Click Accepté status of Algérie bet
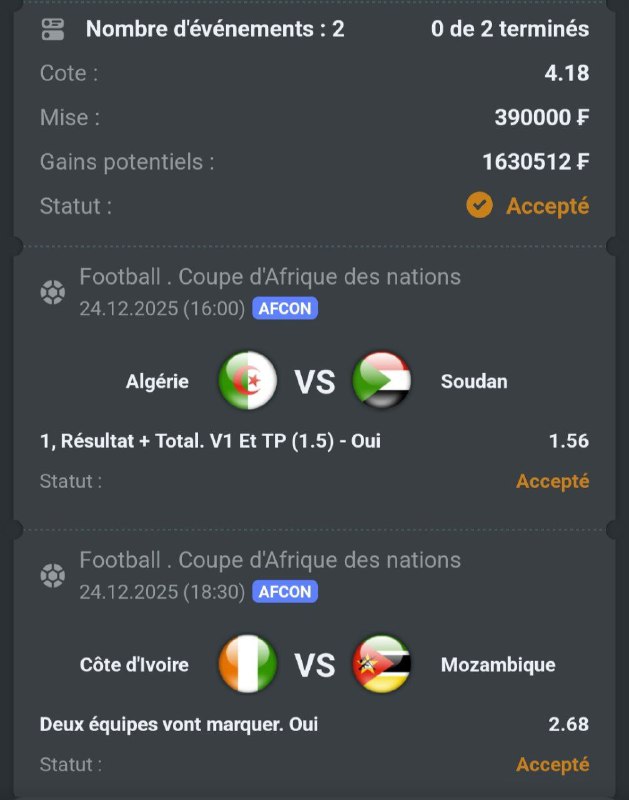The height and width of the screenshot is (800, 629). point(552,481)
